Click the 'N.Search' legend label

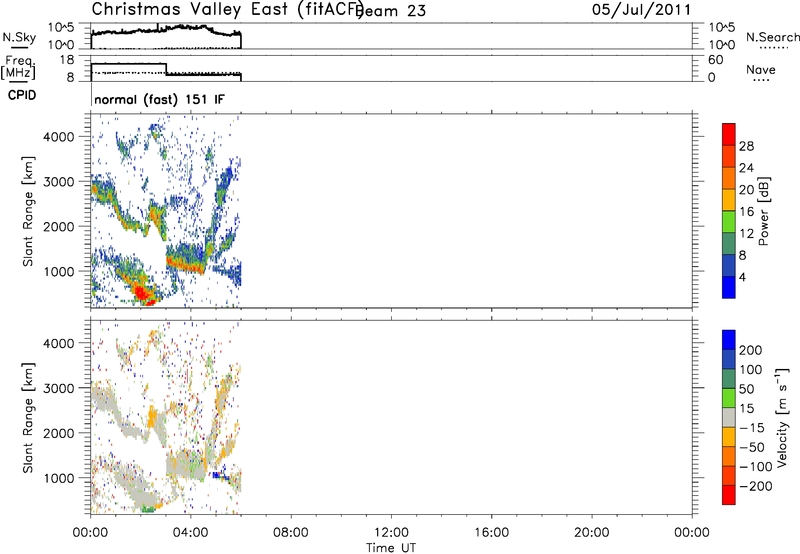coord(772,37)
